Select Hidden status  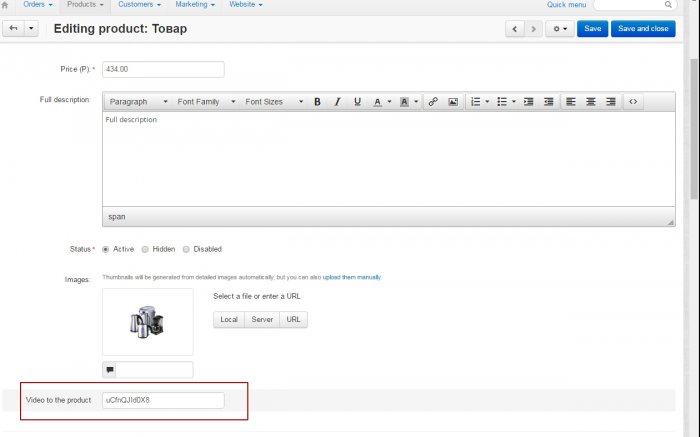coord(145,250)
